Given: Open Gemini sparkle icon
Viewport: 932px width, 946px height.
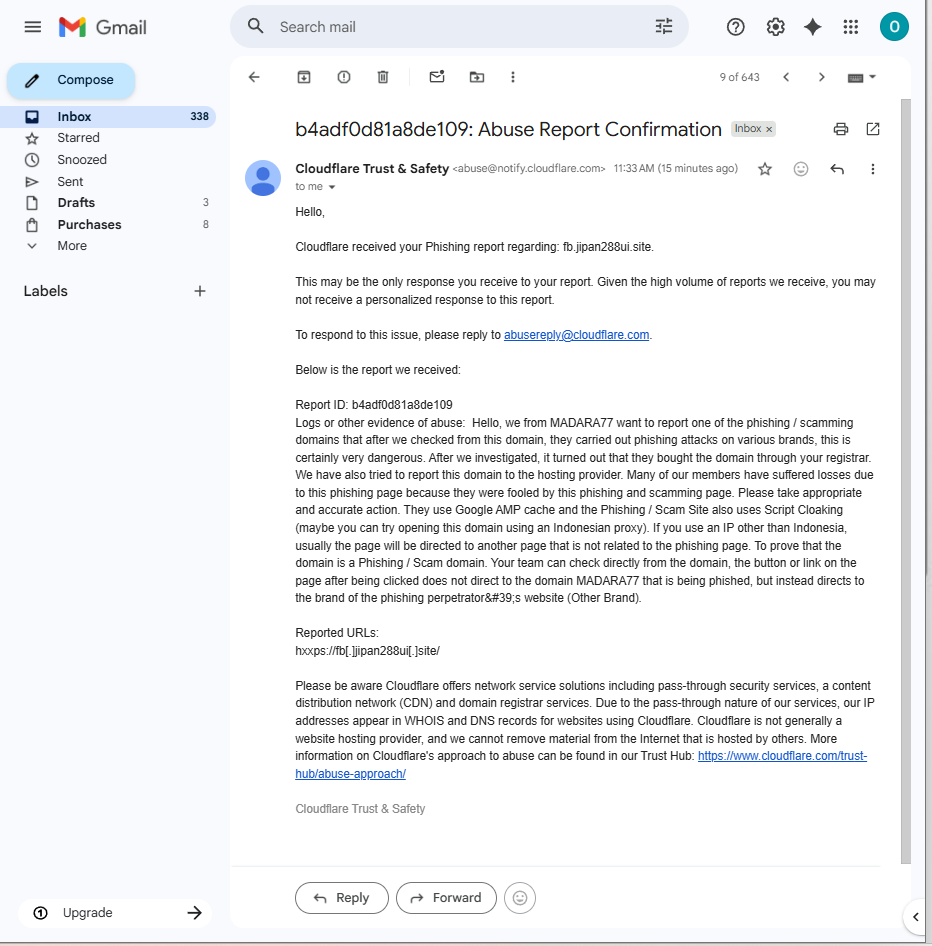Looking at the screenshot, I should [813, 27].
